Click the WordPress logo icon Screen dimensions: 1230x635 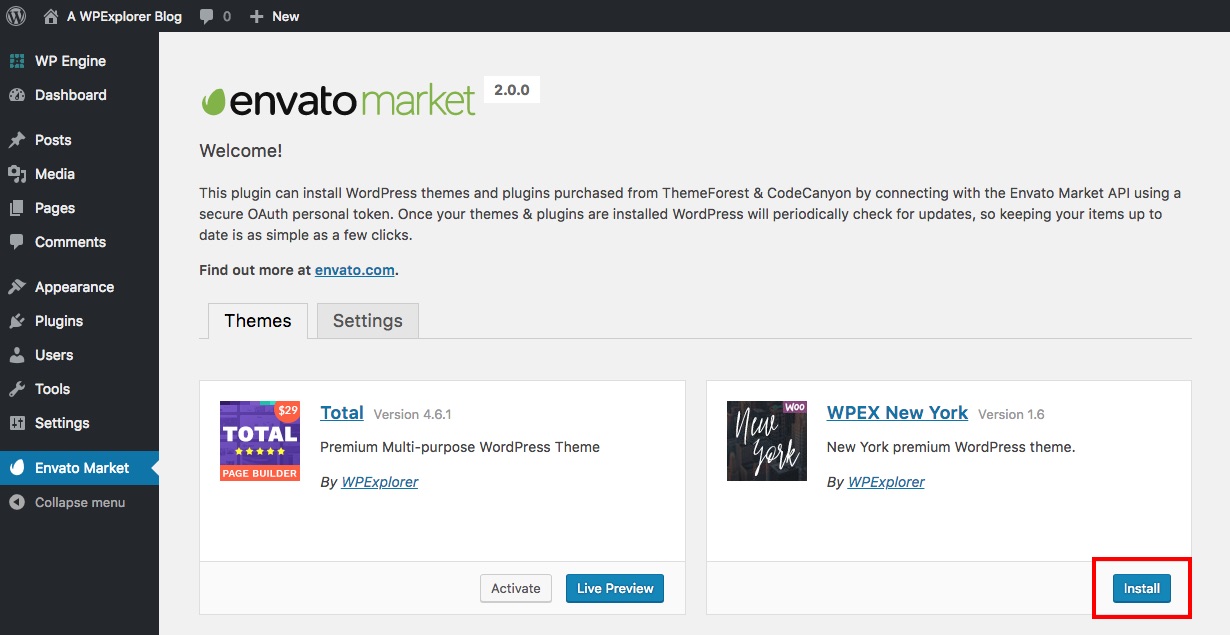point(16,16)
